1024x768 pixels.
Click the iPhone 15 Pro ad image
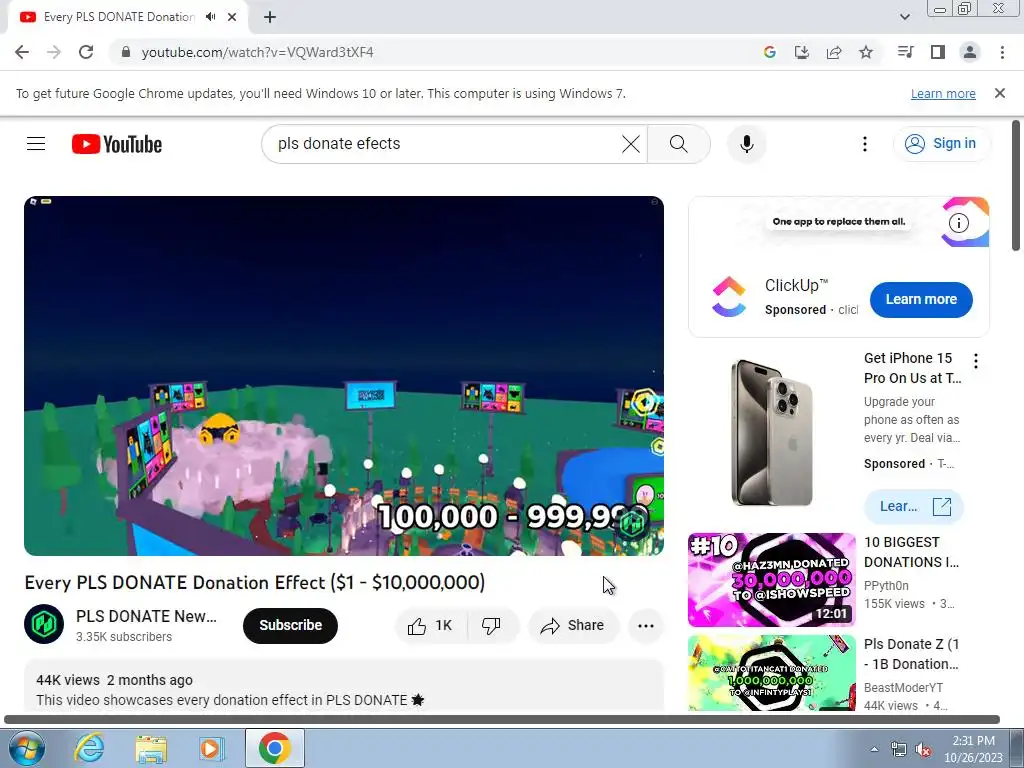772,433
